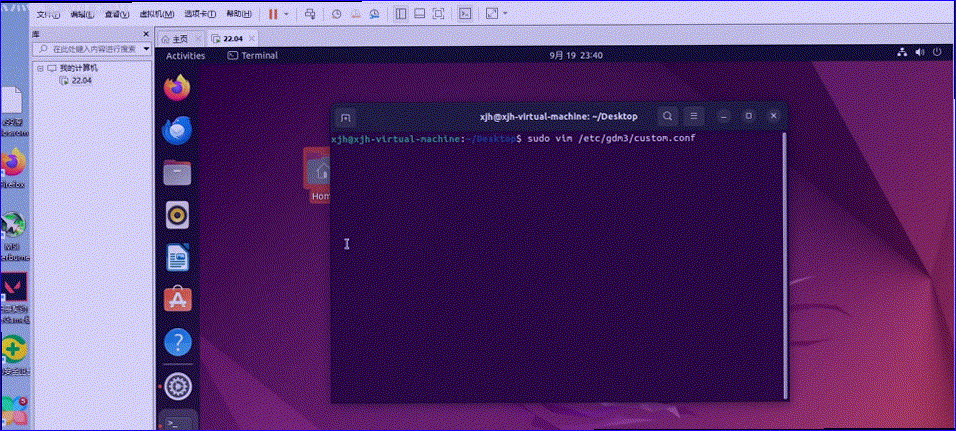The height and width of the screenshot is (431, 956).
Task: Open the Help icon in the dock
Action: (x=177, y=343)
